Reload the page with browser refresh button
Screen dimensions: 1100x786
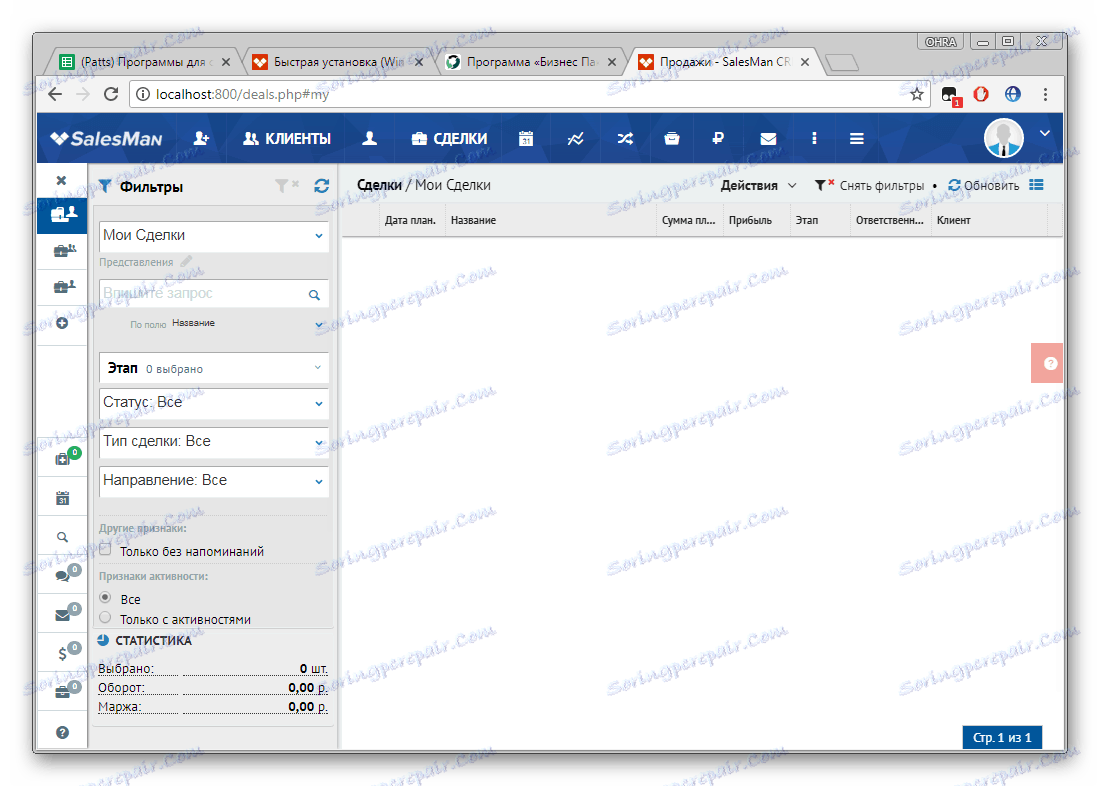click(111, 94)
